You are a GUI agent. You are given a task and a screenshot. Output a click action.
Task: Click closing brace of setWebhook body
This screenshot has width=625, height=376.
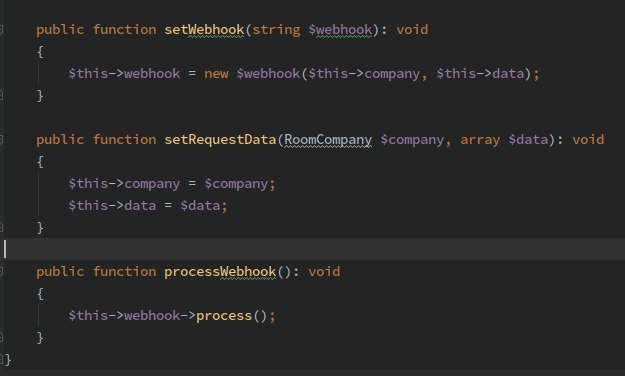point(40,96)
